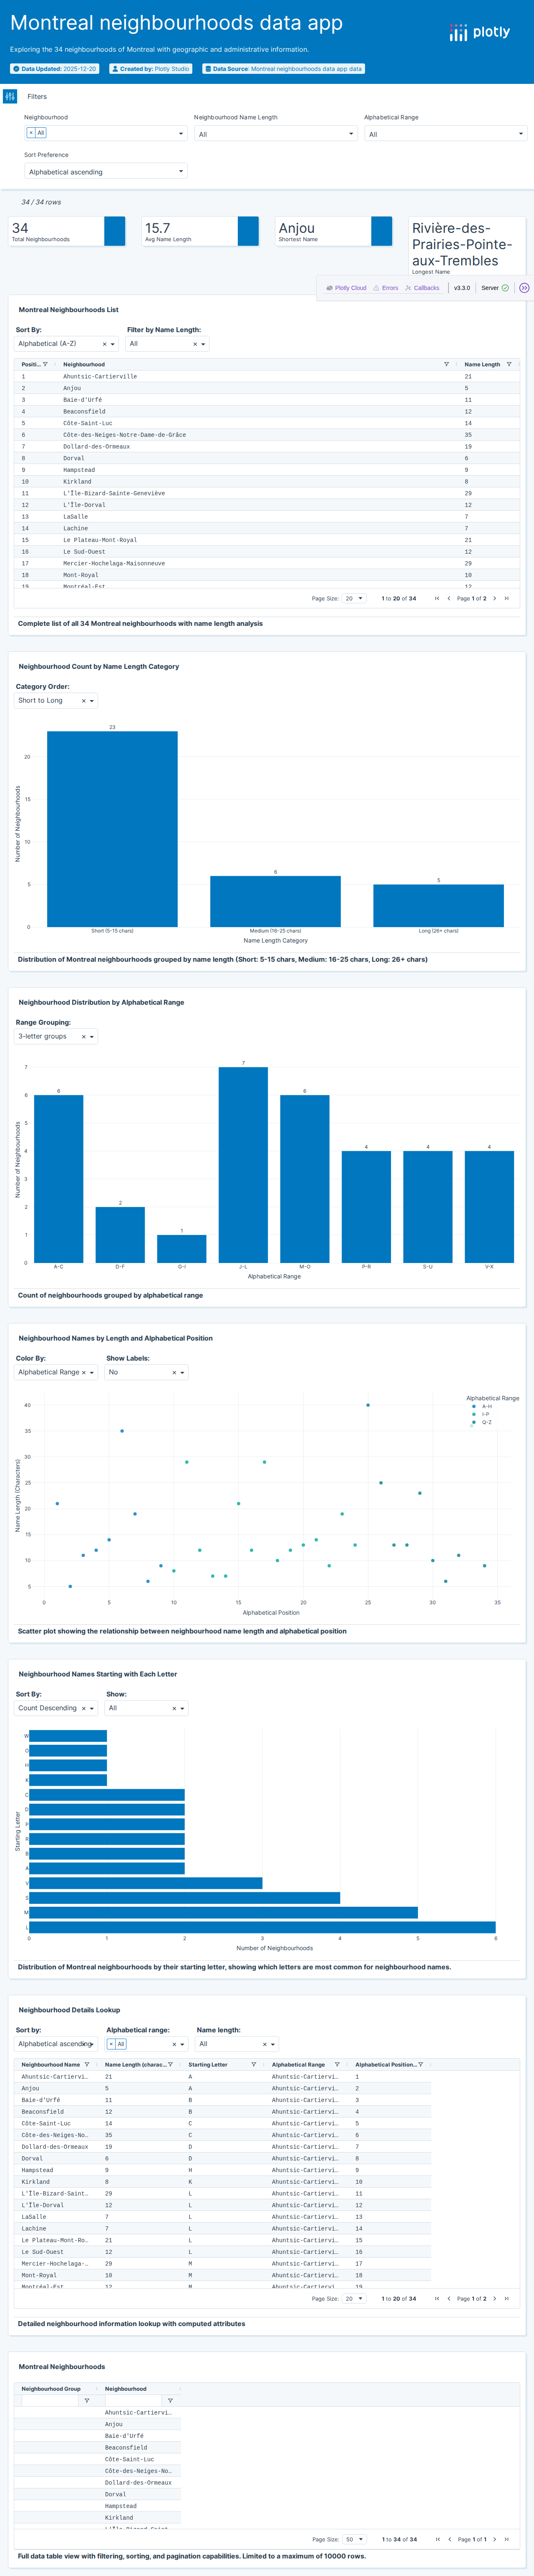The image size is (534, 2576).
Task: Click the Short (5-15 chars) bar
Action: [x=112, y=829]
